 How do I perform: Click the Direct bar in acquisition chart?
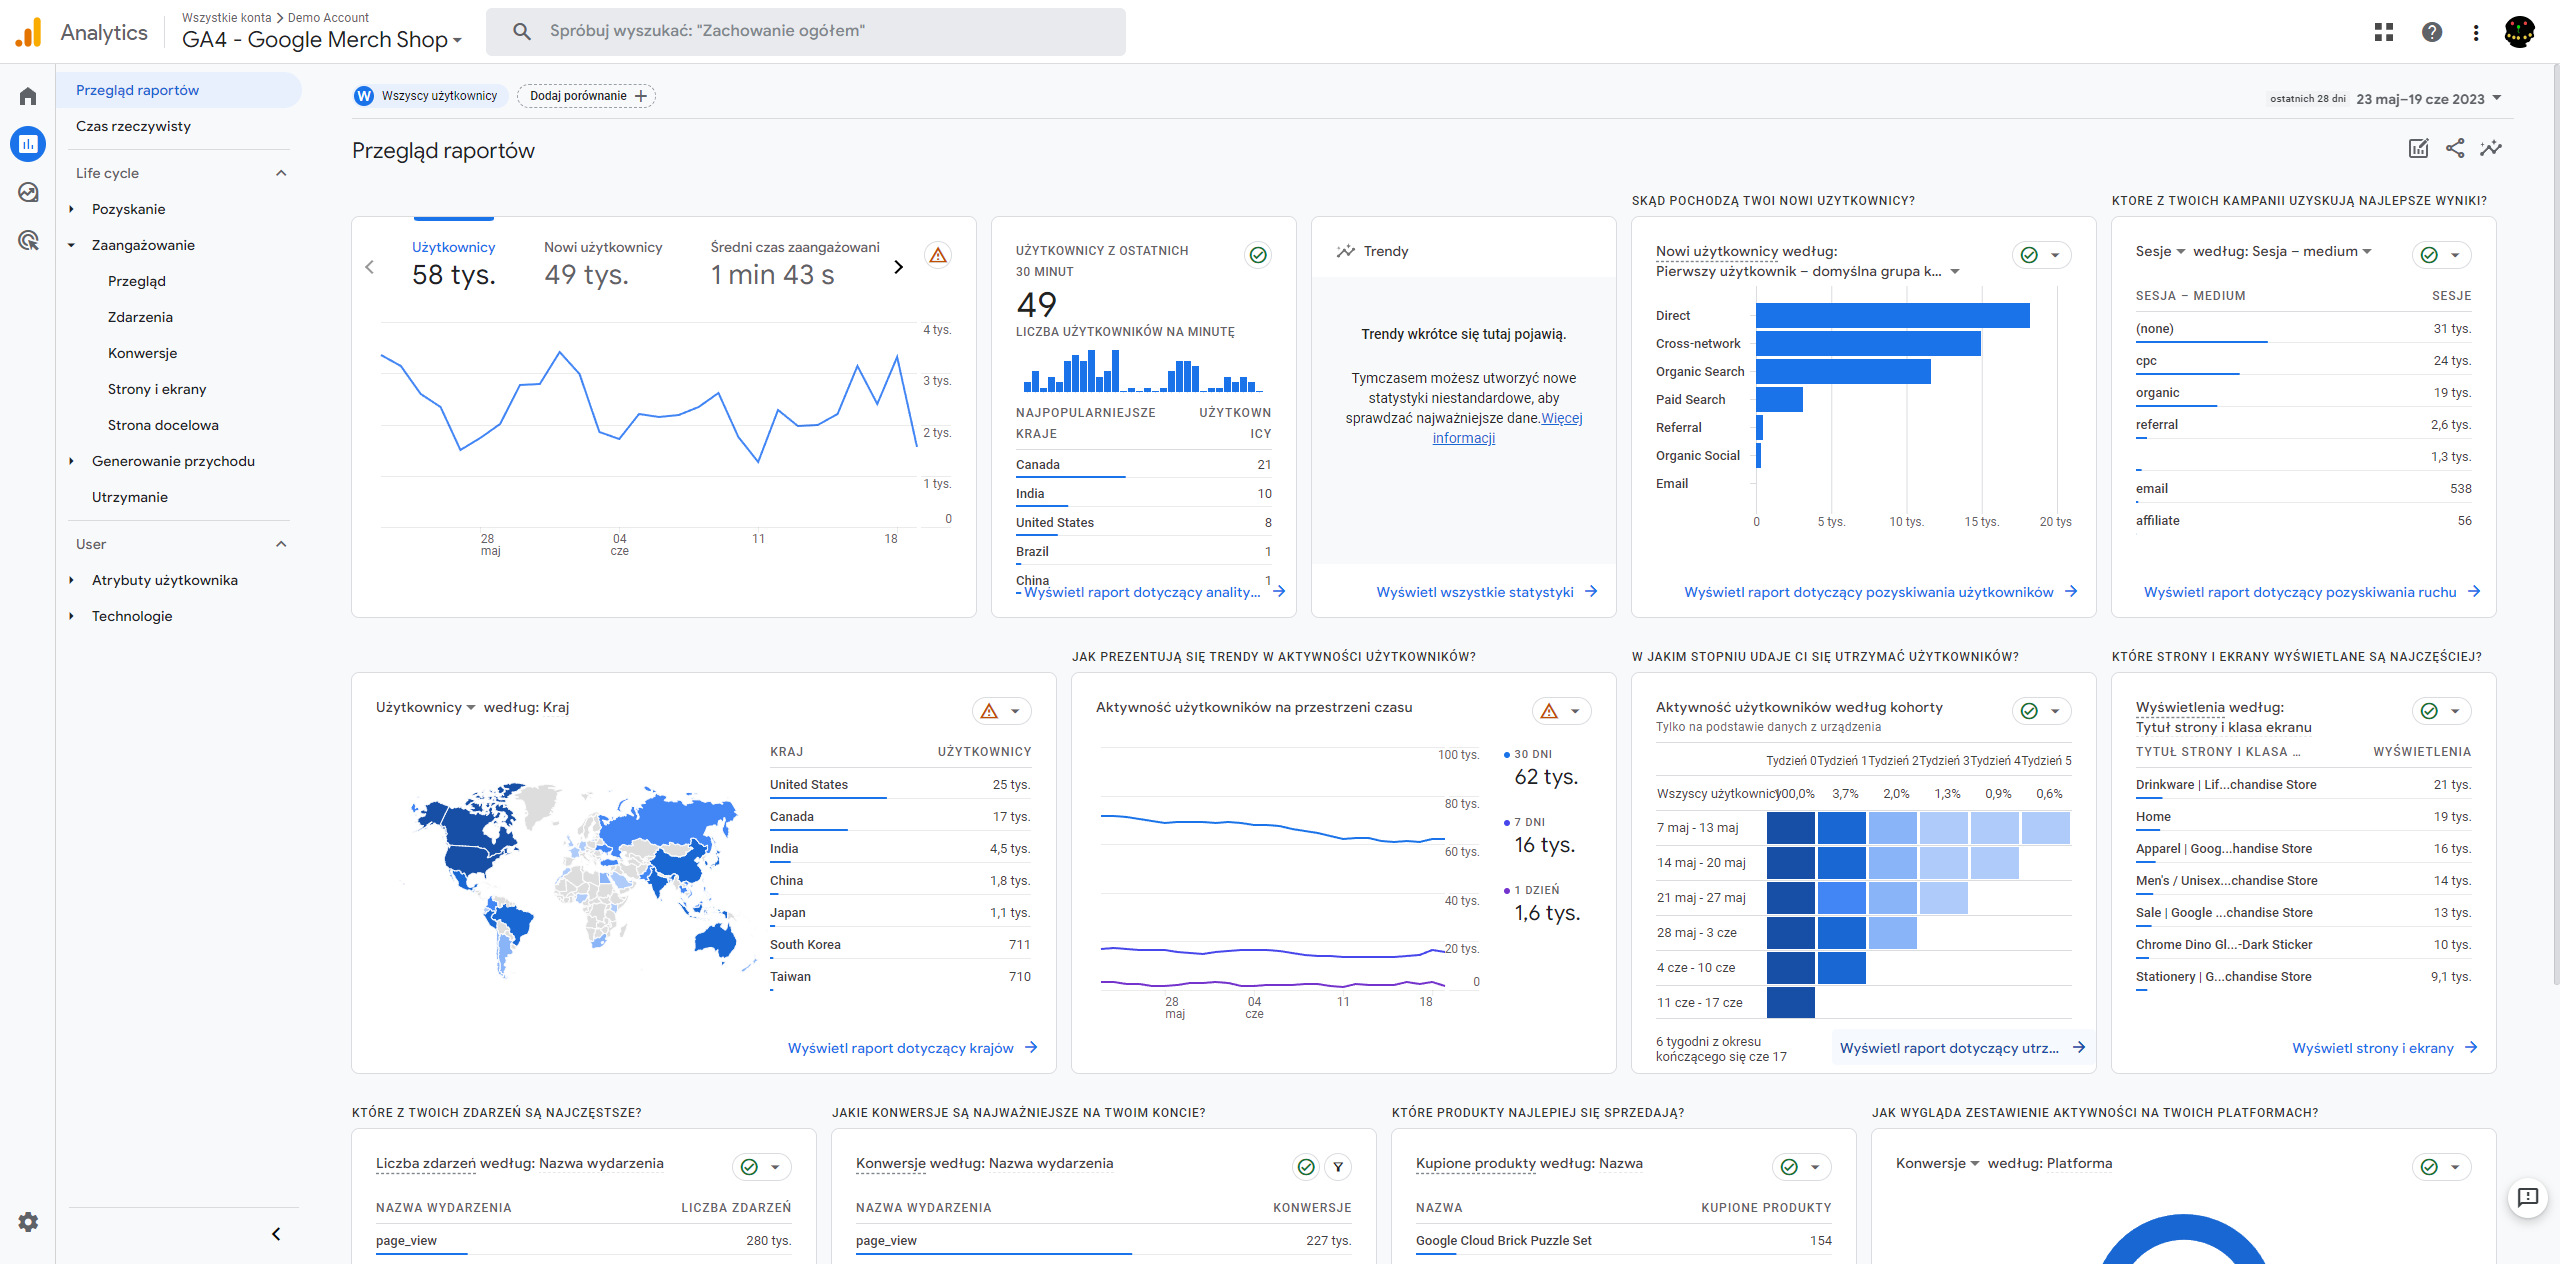point(1892,315)
